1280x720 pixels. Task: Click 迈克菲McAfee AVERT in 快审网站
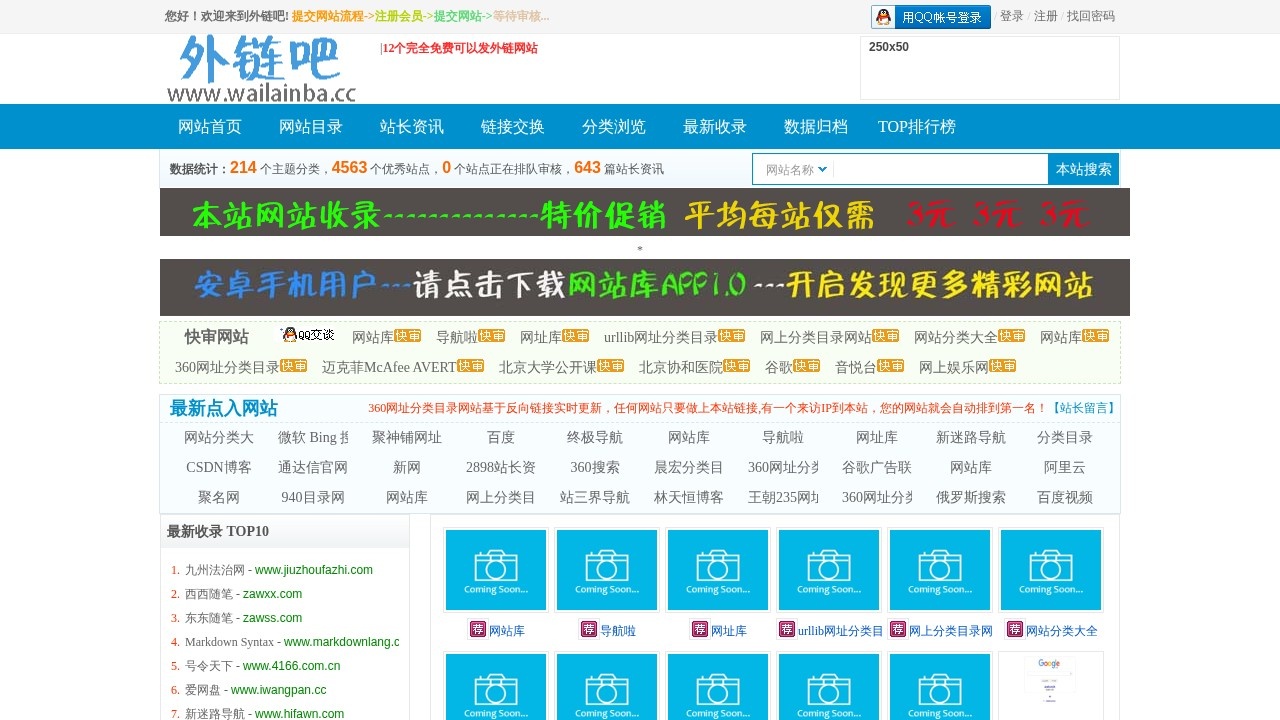click(389, 367)
